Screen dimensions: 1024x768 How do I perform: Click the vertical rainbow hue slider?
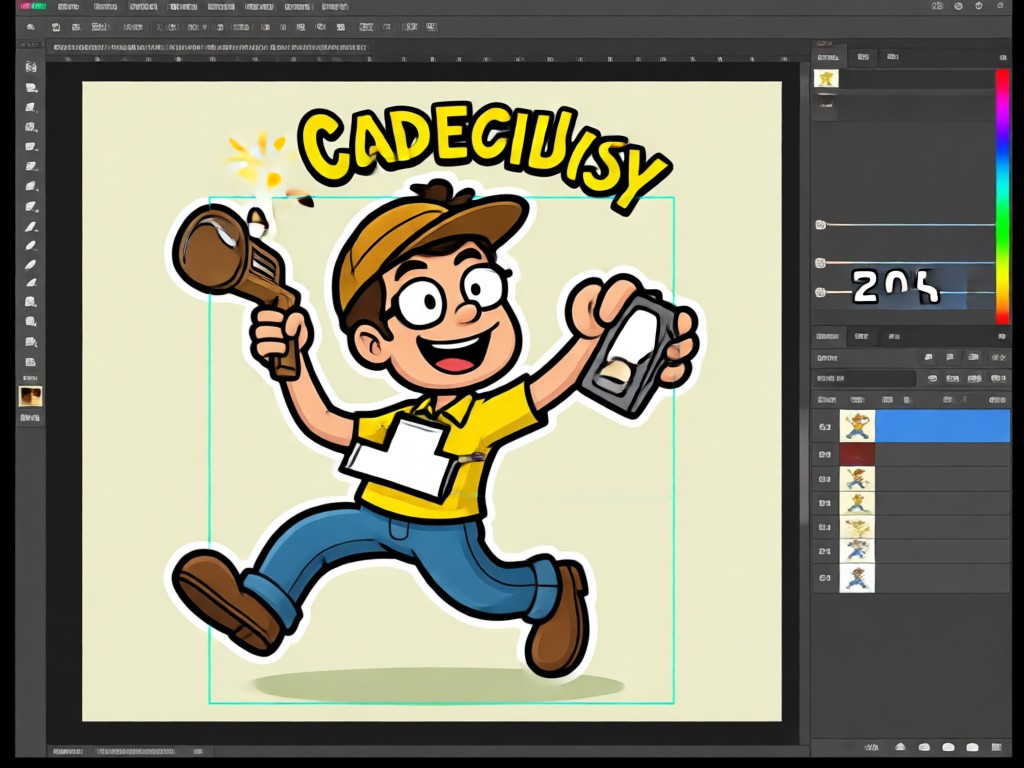point(1002,196)
